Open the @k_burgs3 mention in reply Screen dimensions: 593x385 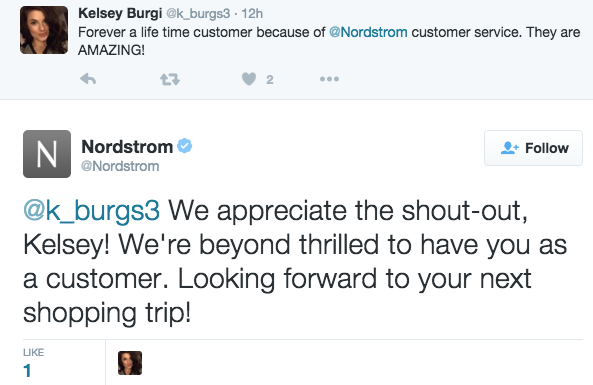[92, 211]
